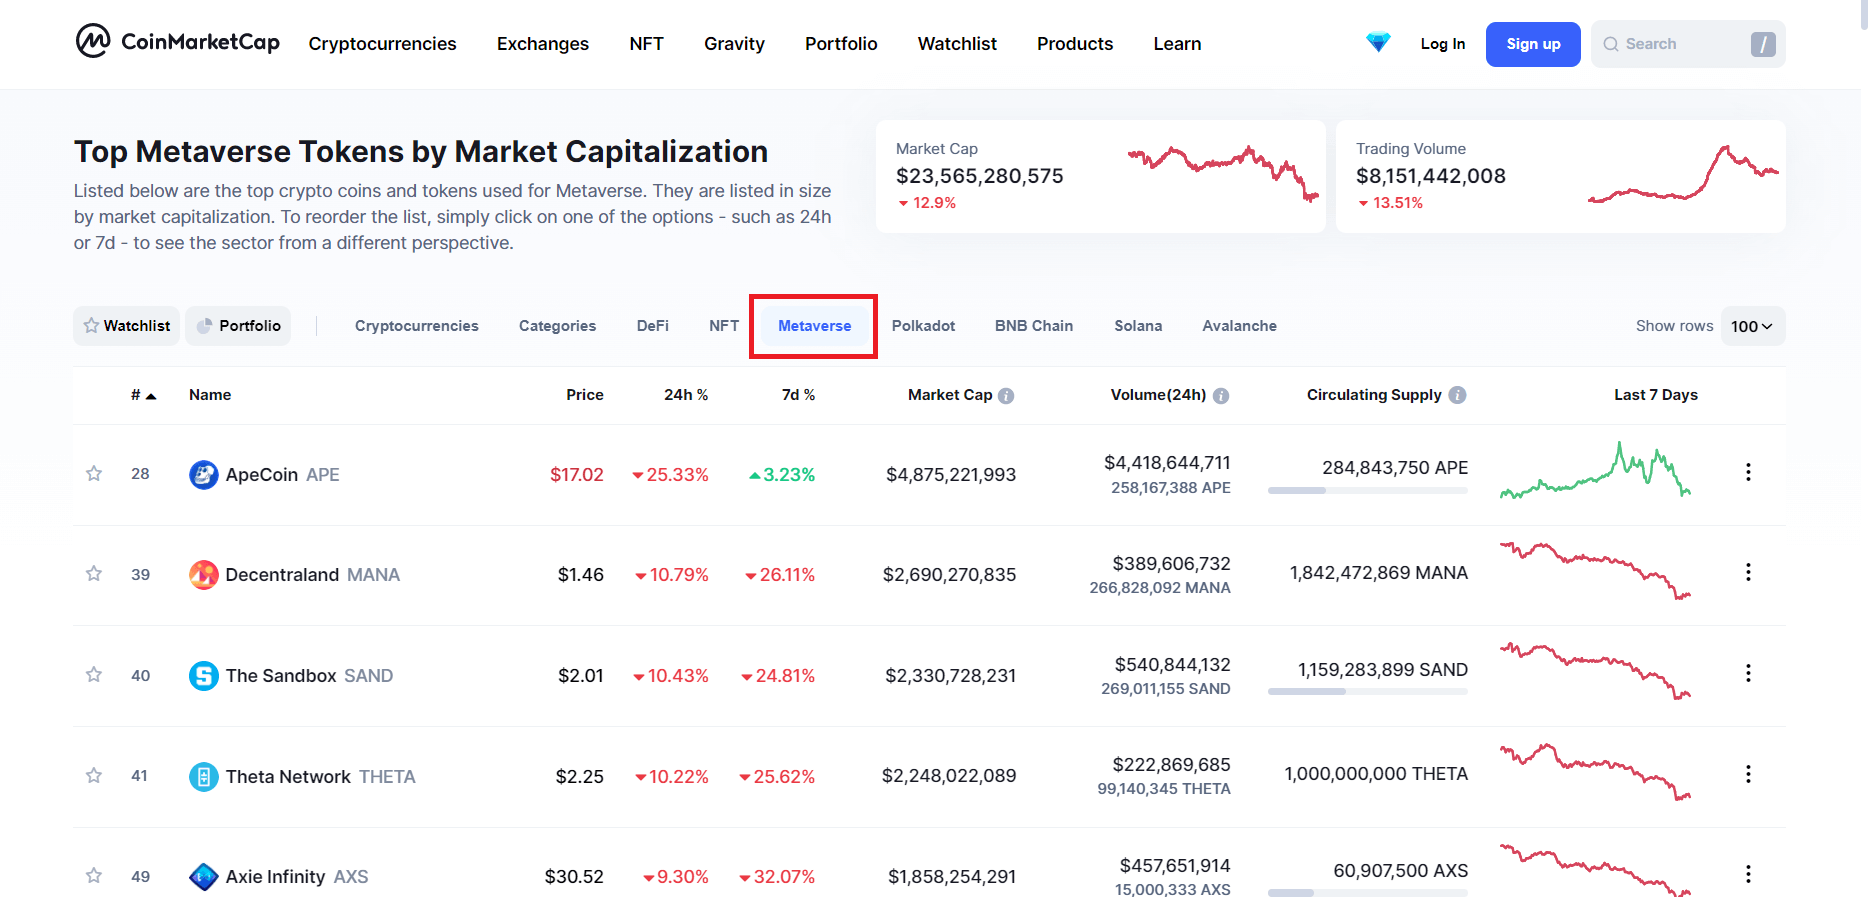Viewport: 1868px width, 898px height.
Task: Click the slash shortcut icon in search
Action: [1763, 44]
